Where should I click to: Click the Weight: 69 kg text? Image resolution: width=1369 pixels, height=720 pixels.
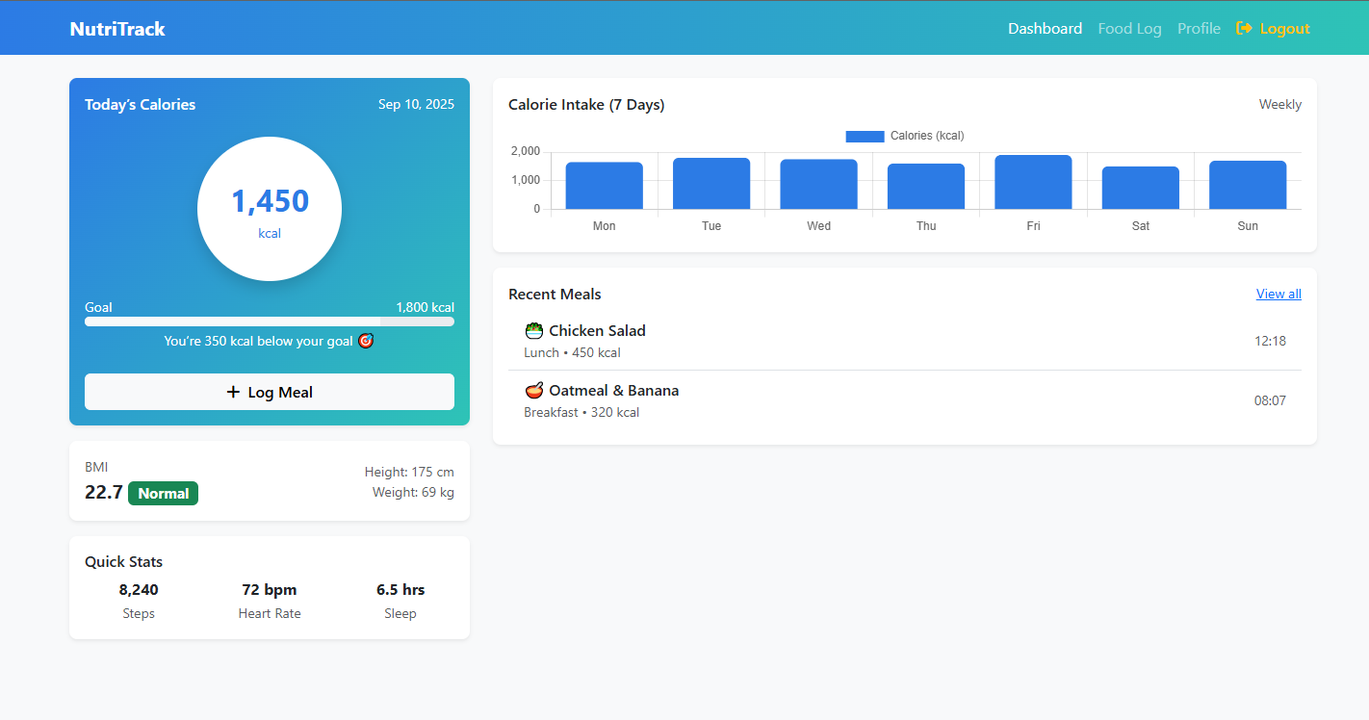[x=413, y=492]
